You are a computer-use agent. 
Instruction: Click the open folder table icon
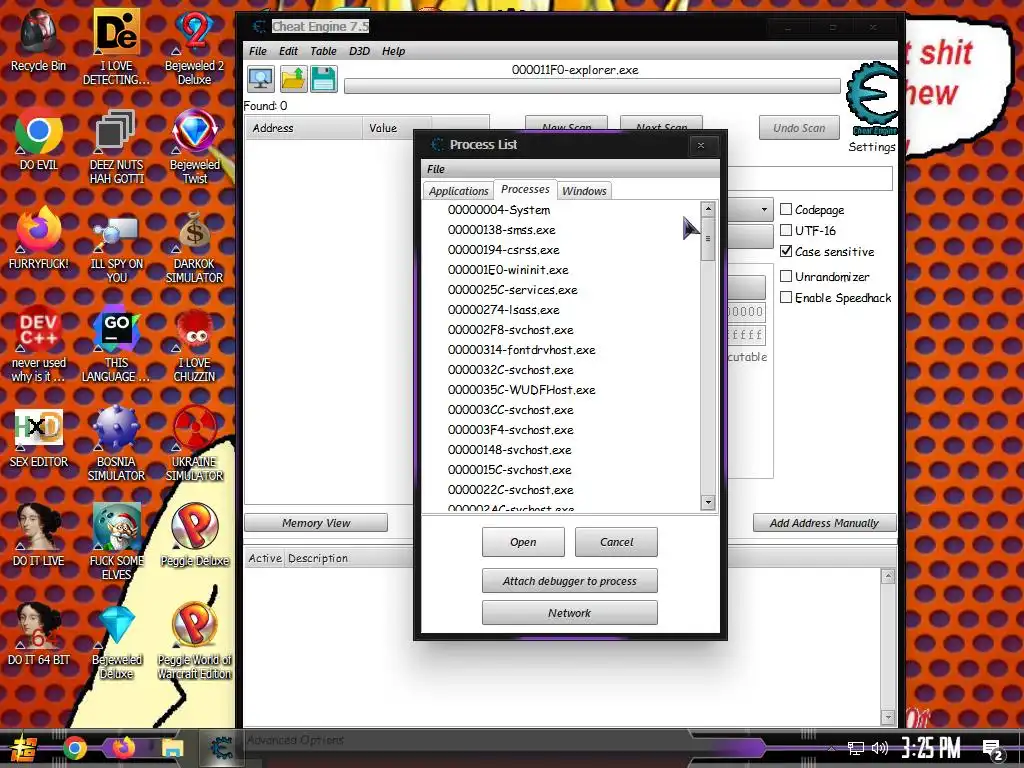[x=293, y=80]
